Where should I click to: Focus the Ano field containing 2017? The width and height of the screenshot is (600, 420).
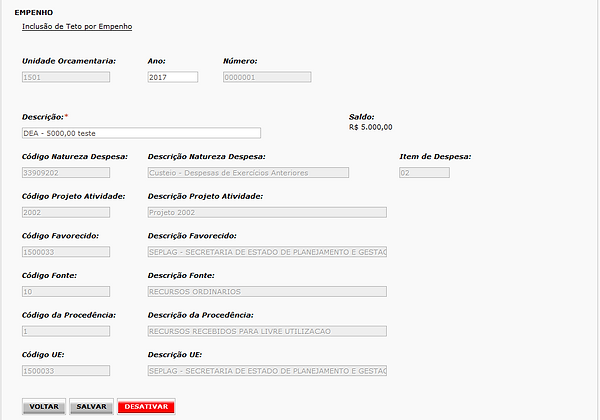pyautogui.click(x=173, y=77)
